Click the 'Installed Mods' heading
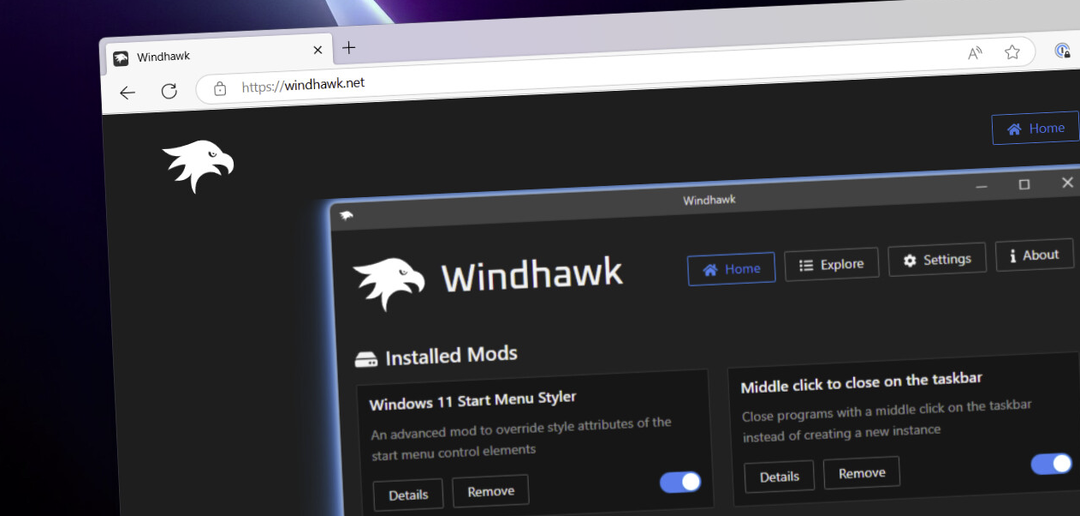The height and width of the screenshot is (516, 1080). (x=451, y=355)
